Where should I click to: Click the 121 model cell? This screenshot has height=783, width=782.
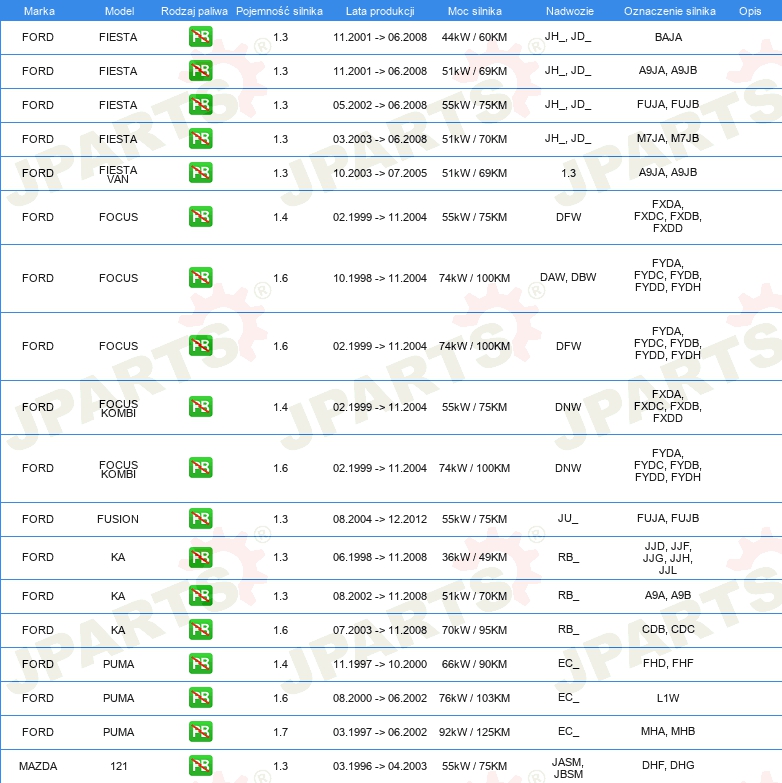point(119,766)
